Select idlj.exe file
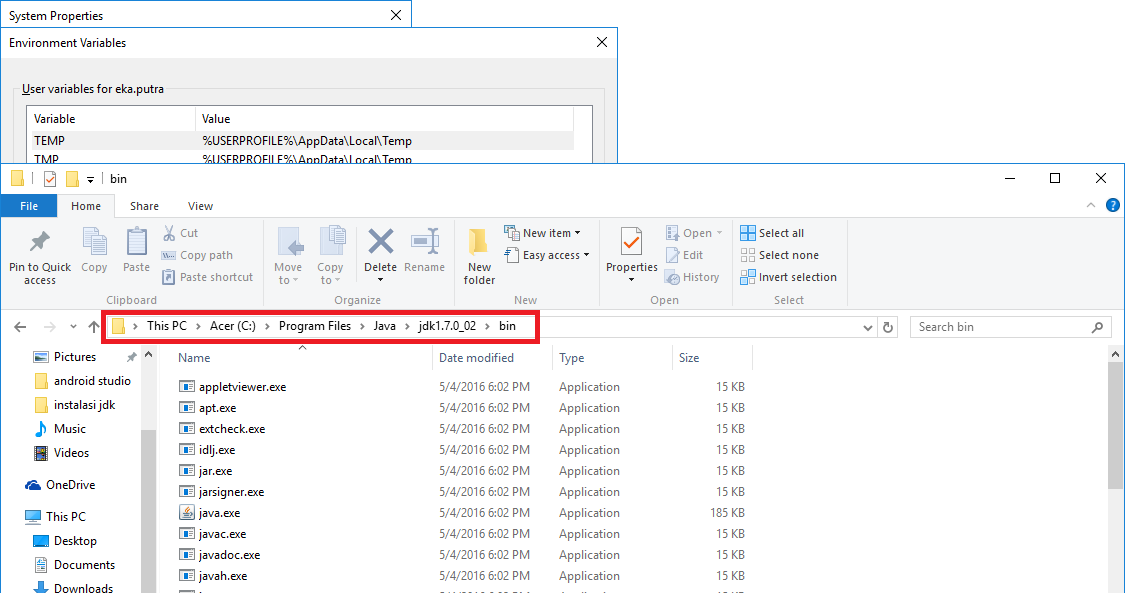Screen dimensions: 1125x593 pyautogui.click(x=217, y=450)
